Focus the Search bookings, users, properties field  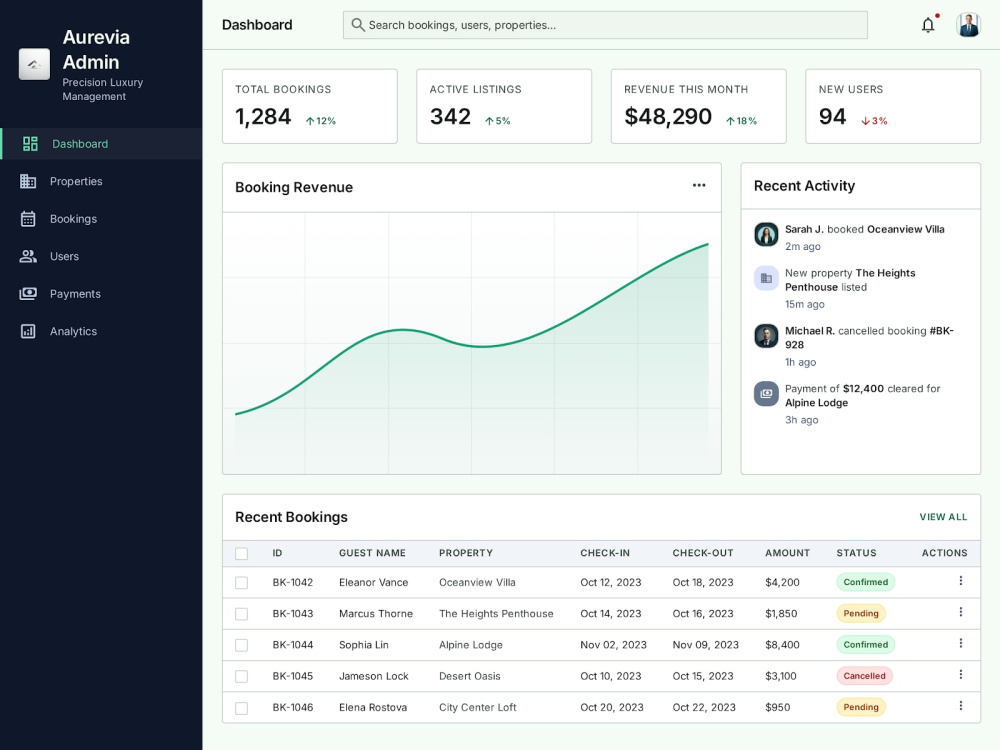[x=605, y=25]
